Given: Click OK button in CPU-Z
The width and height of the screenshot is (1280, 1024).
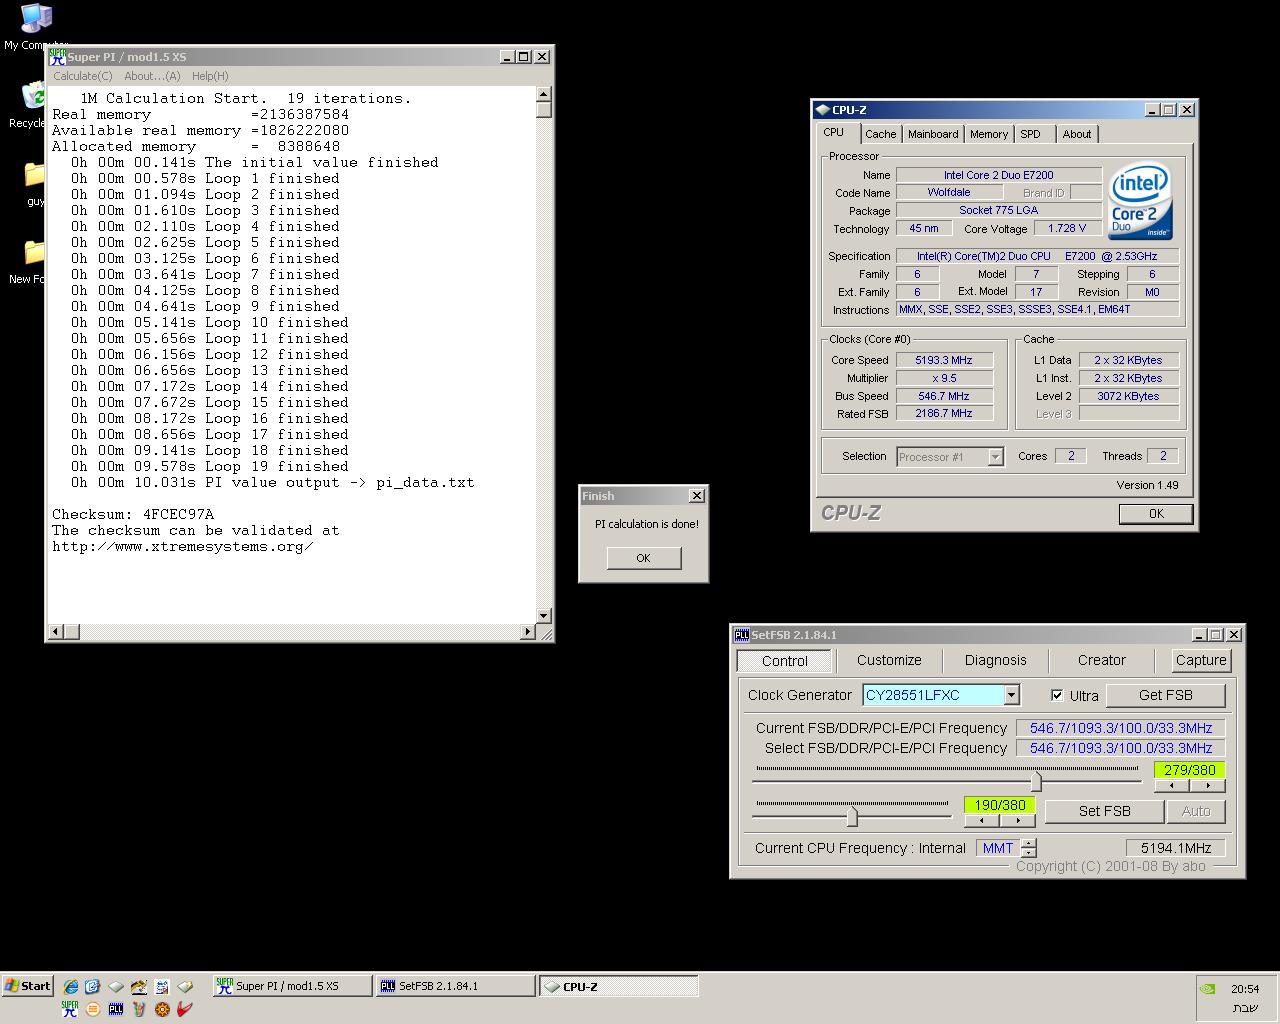Looking at the screenshot, I should pyautogui.click(x=1156, y=513).
